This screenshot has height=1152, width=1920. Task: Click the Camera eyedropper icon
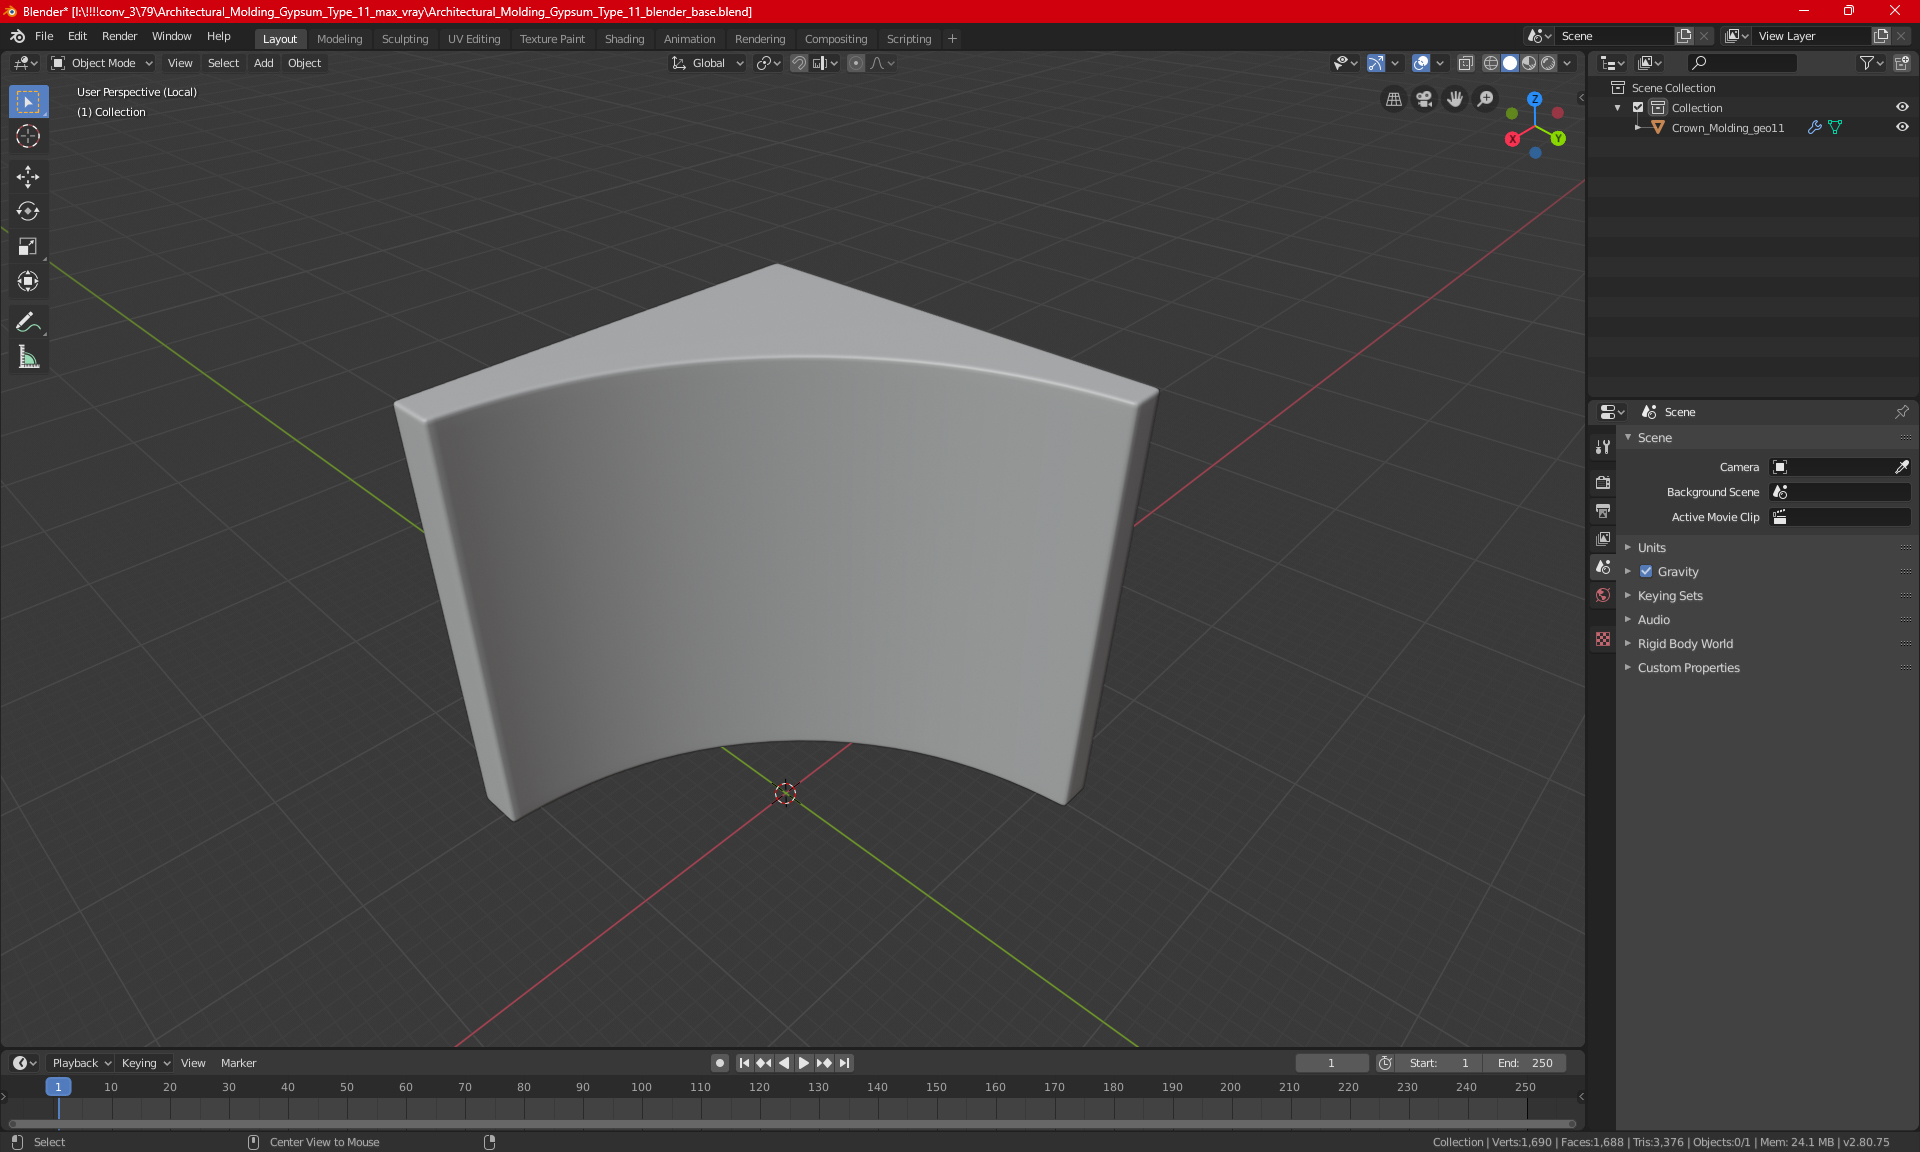click(1901, 467)
